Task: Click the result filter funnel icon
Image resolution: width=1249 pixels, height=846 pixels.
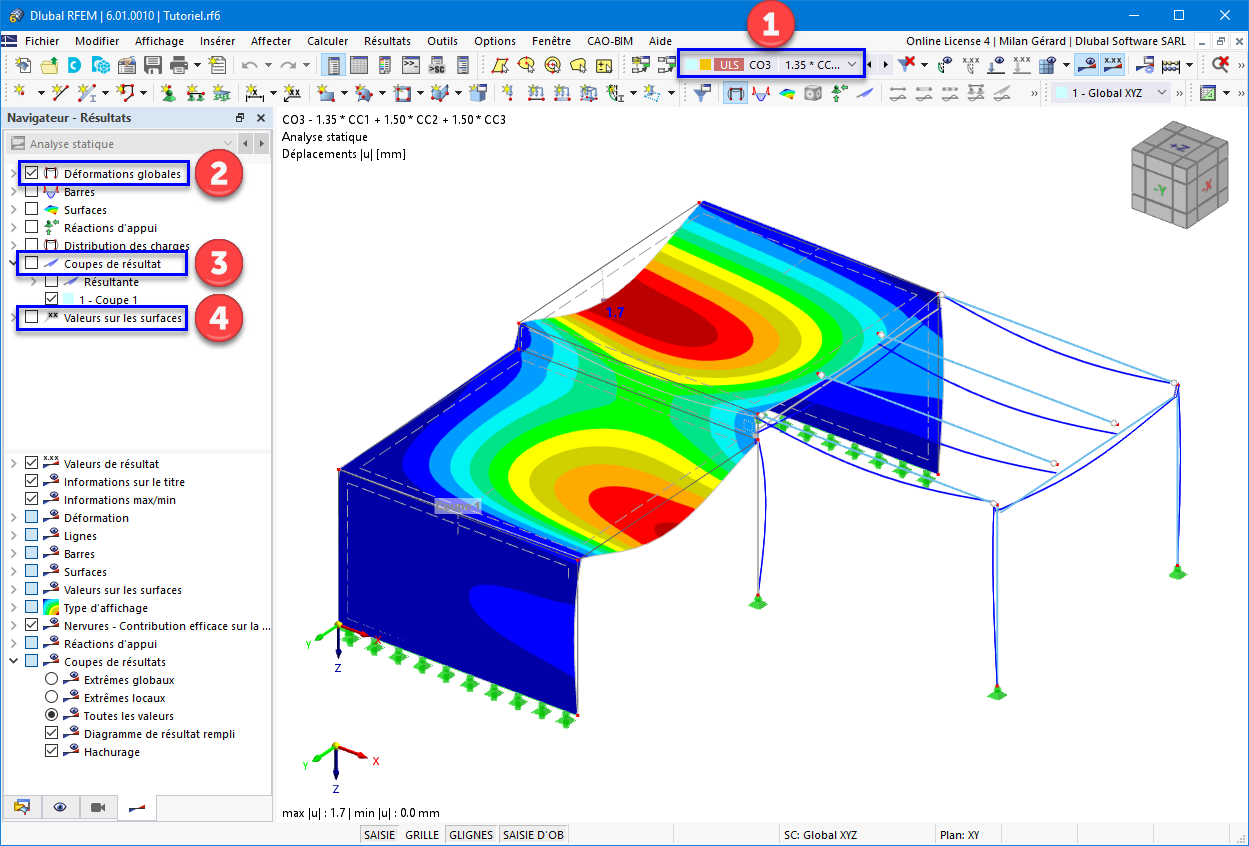Action: [703, 93]
